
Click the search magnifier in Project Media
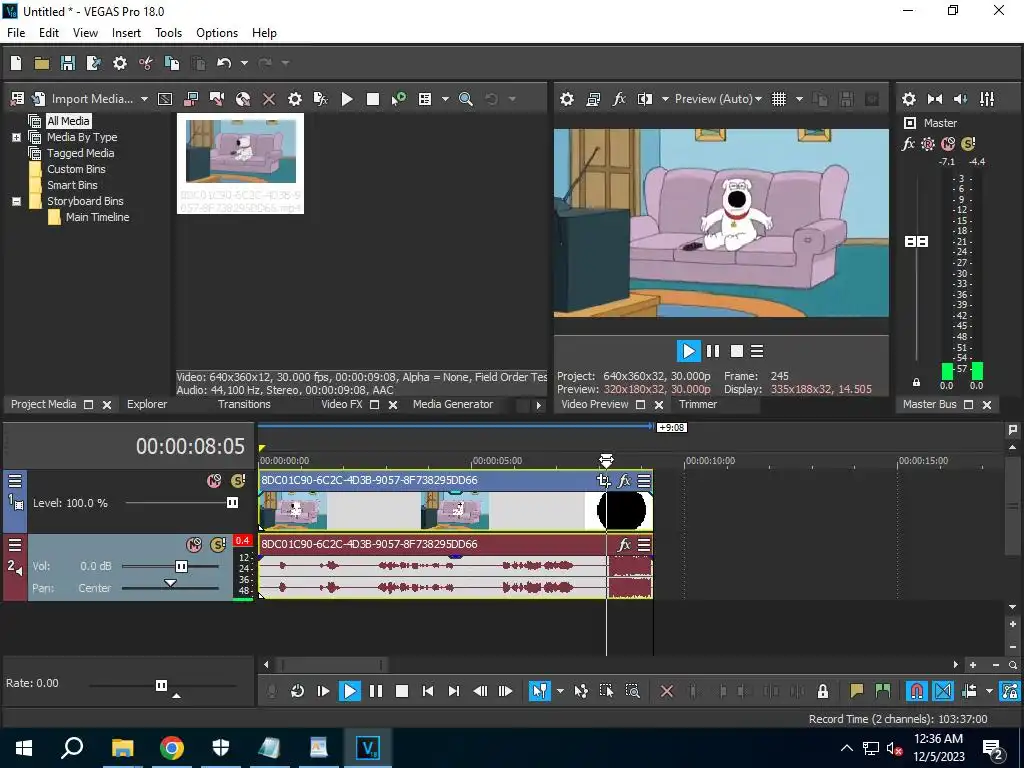pyautogui.click(x=466, y=99)
